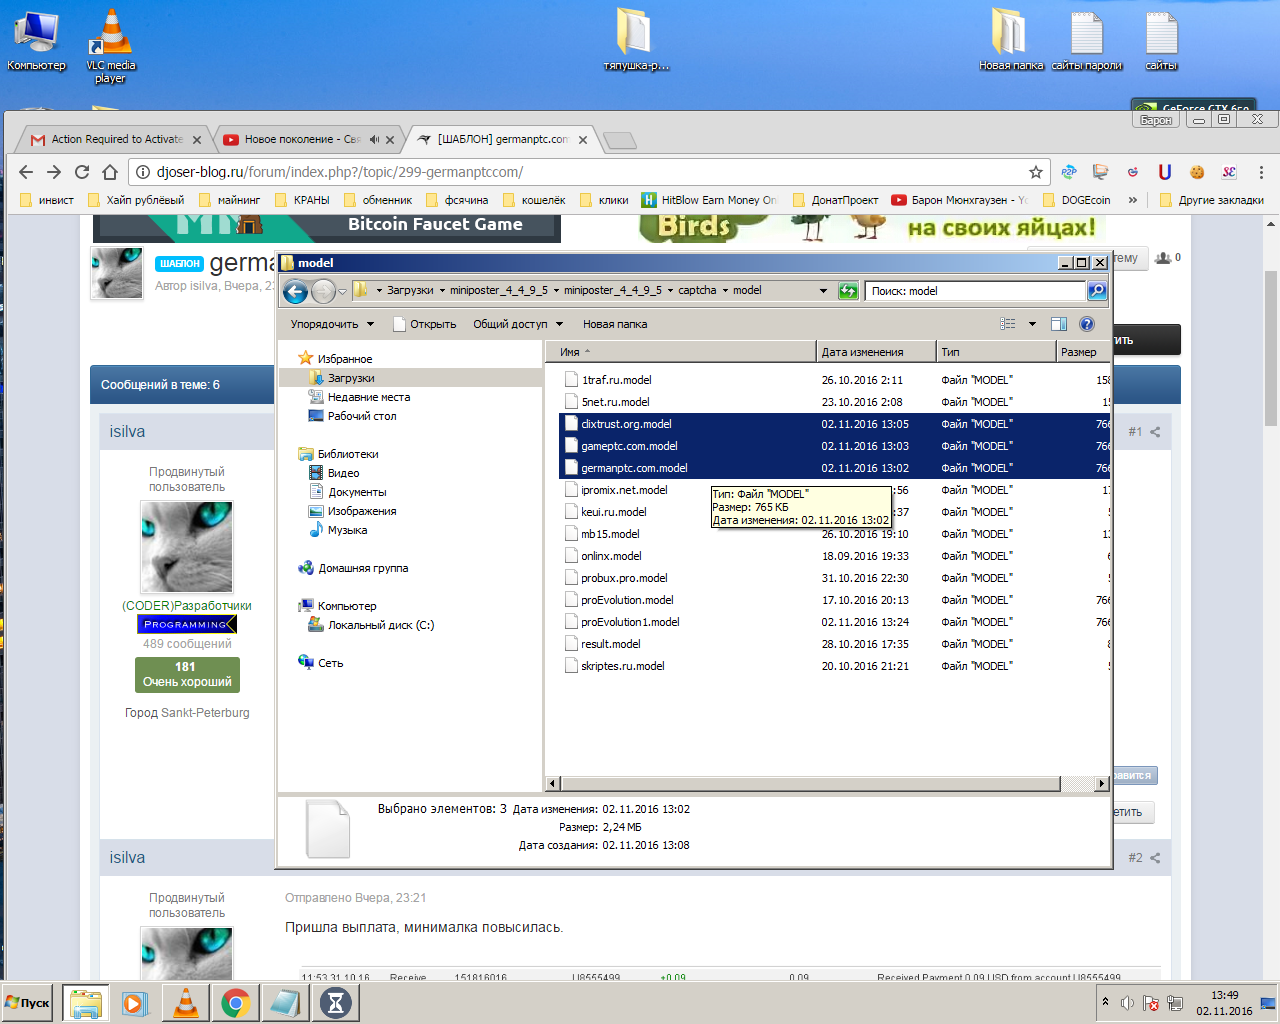The width and height of the screenshot is (1280, 1024).
Task: Click the share icon next to #1
Action: [1155, 432]
